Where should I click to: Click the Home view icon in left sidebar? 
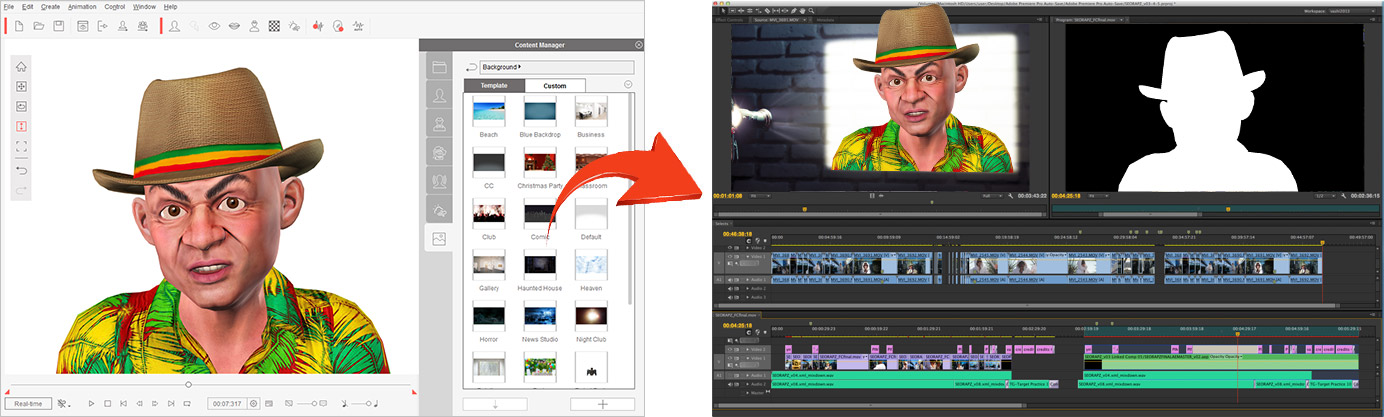coord(22,66)
